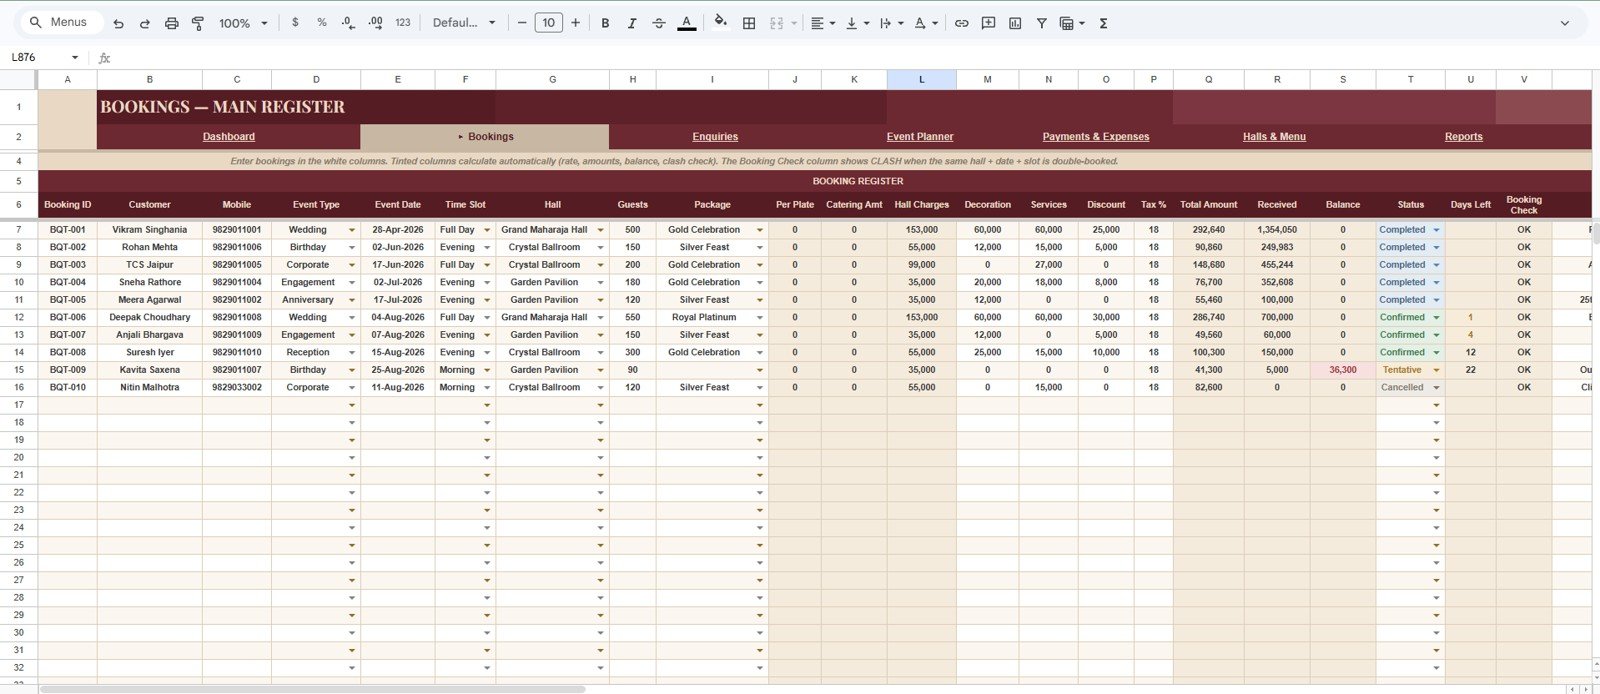
Task: Select the Bookings navigation tab
Action: [x=485, y=137]
